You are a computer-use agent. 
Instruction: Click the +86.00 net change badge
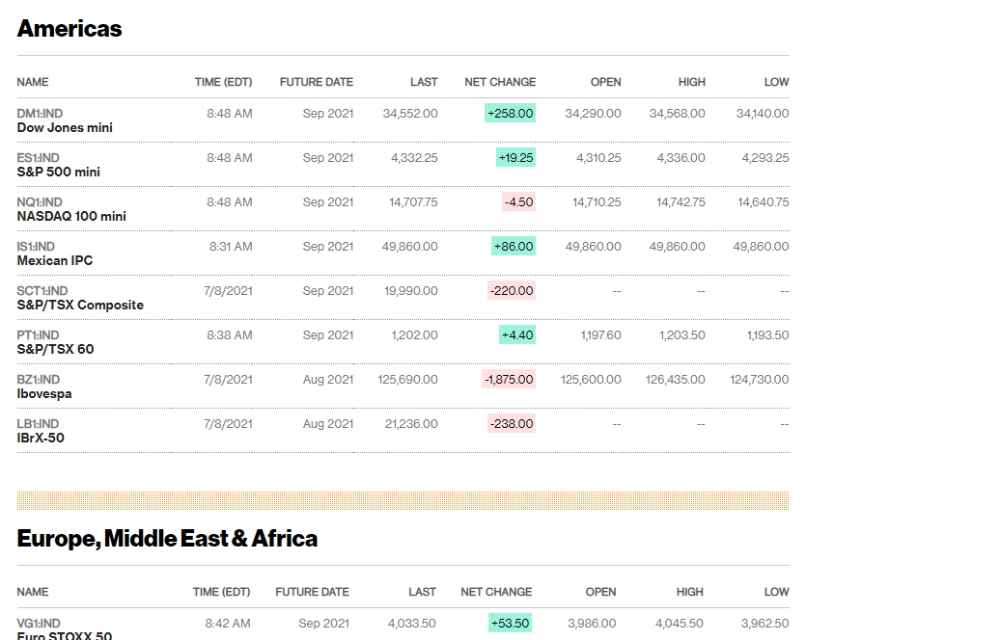tap(513, 246)
